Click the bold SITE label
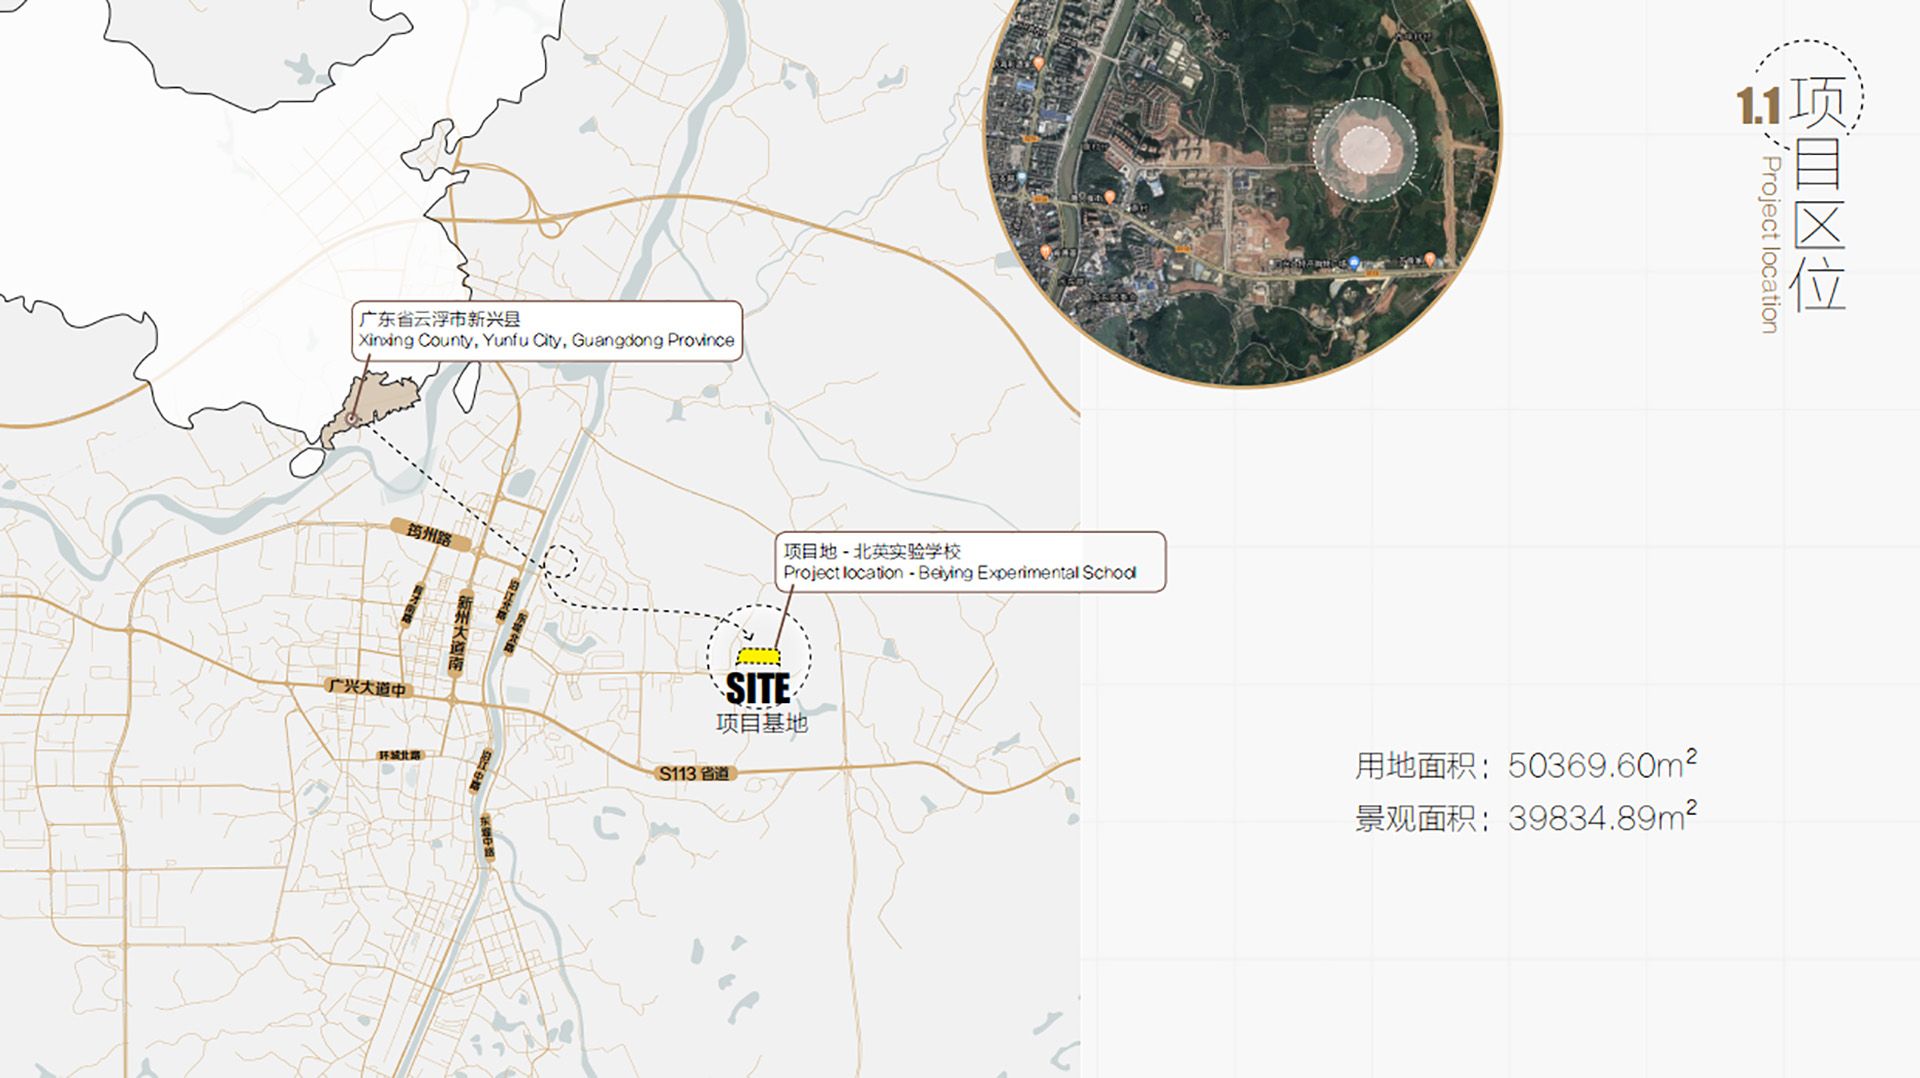The height and width of the screenshot is (1078, 1920). (758, 689)
